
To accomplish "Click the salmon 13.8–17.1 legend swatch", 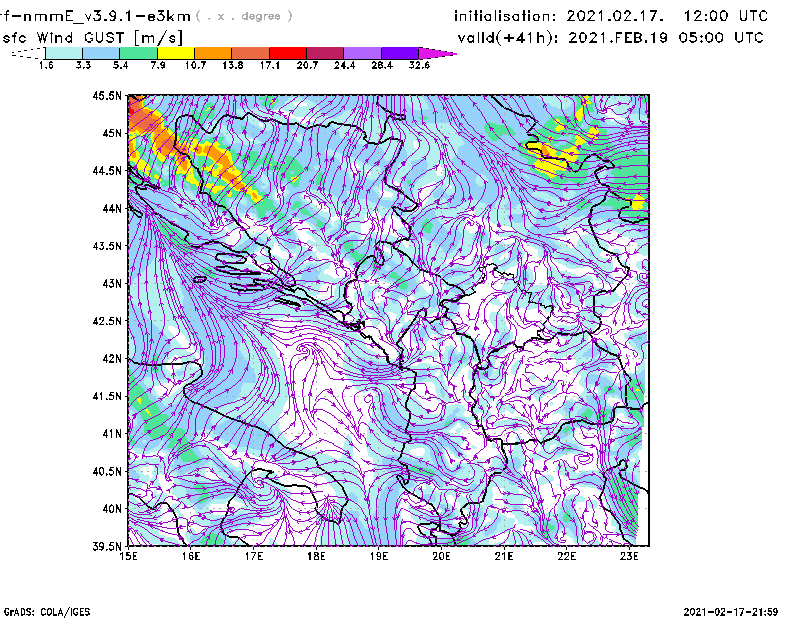I will tap(251, 53).
